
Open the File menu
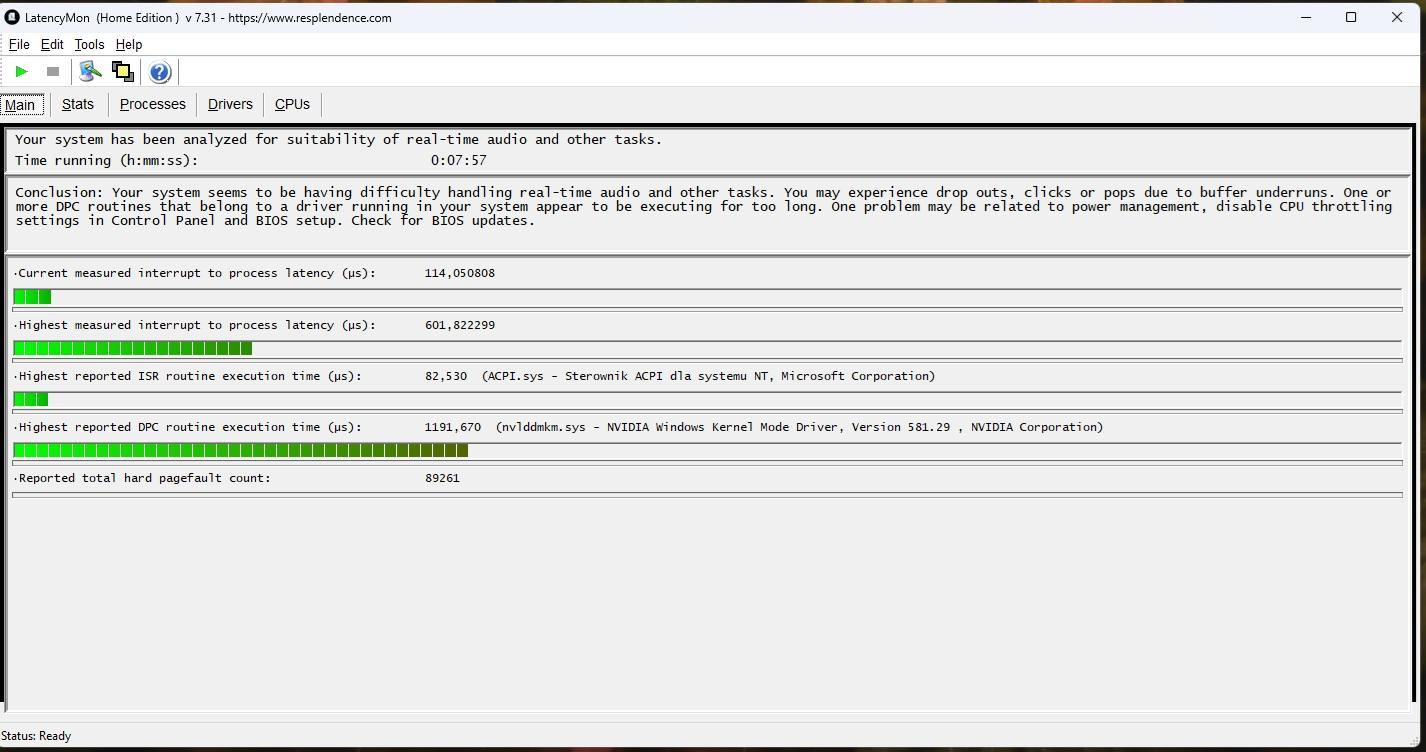click(19, 44)
